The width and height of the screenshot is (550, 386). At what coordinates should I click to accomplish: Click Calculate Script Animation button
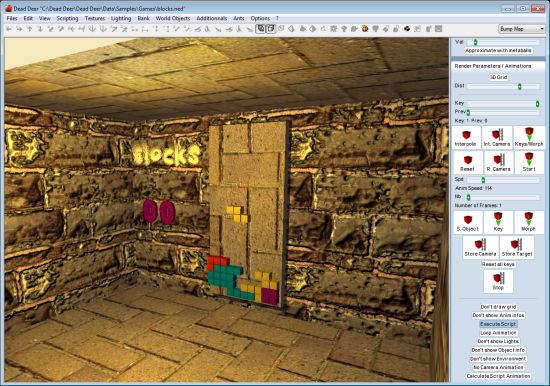[x=498, y=376]
